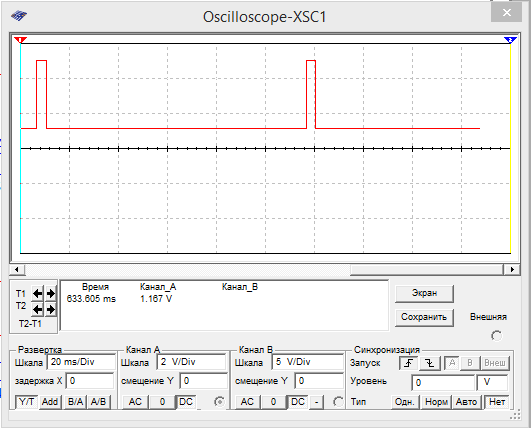Click the Время column header
Image resolution: width=531 pixels, height=428 pixels.
95,287
